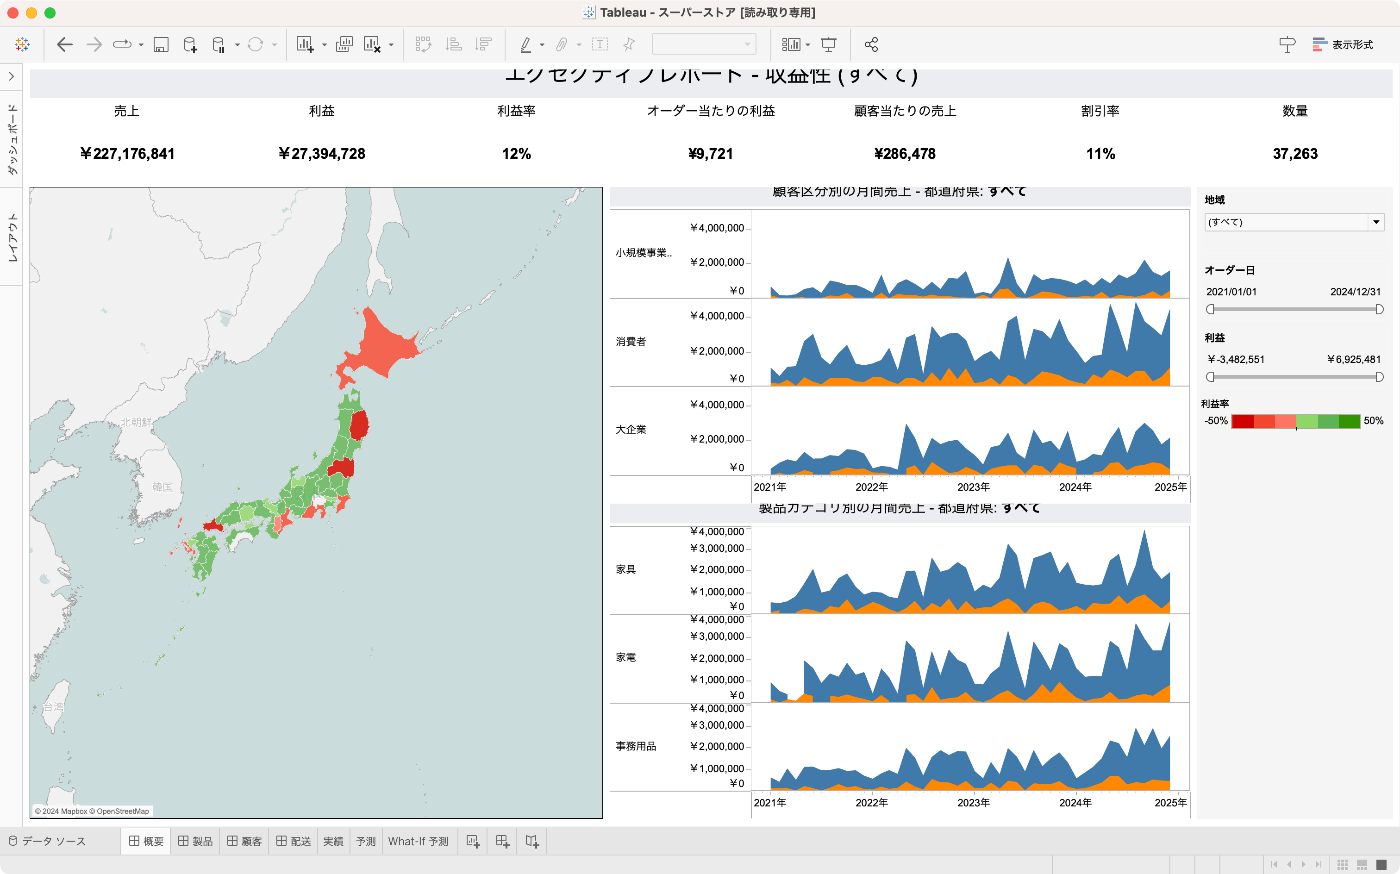The width and height of the screenshot is (1400, 874).
Task: Open the New worksheet dropdown arrow
Action: tap(324, 45)
